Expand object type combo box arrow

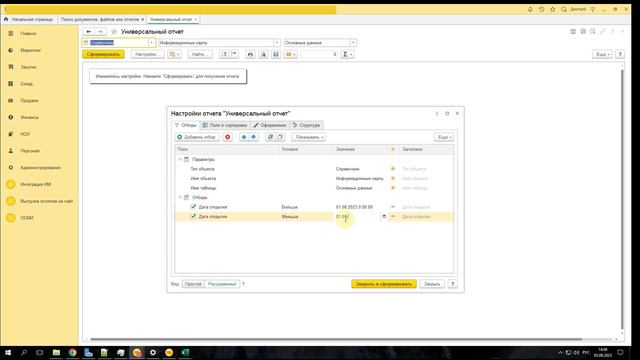coord(151,43)
